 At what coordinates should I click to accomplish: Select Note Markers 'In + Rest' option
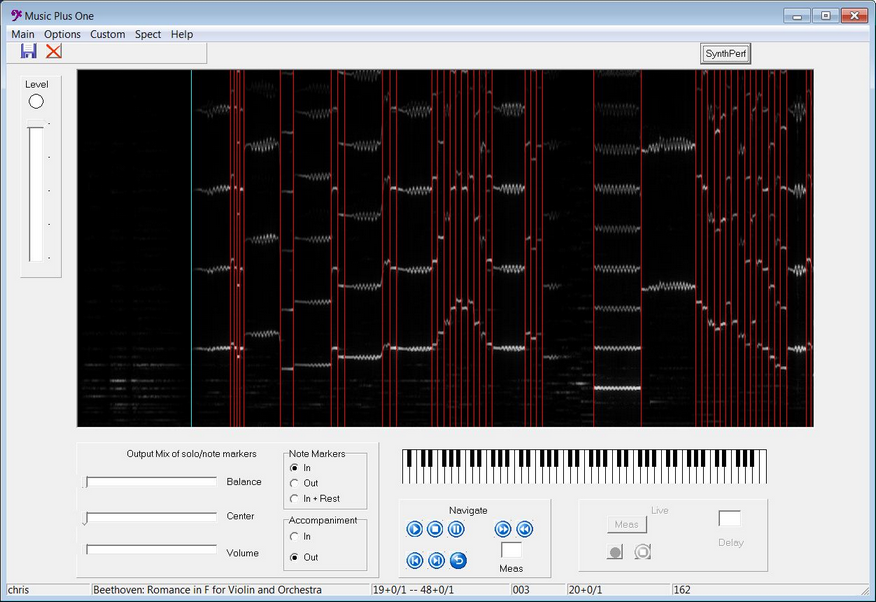tap(294, 498)
